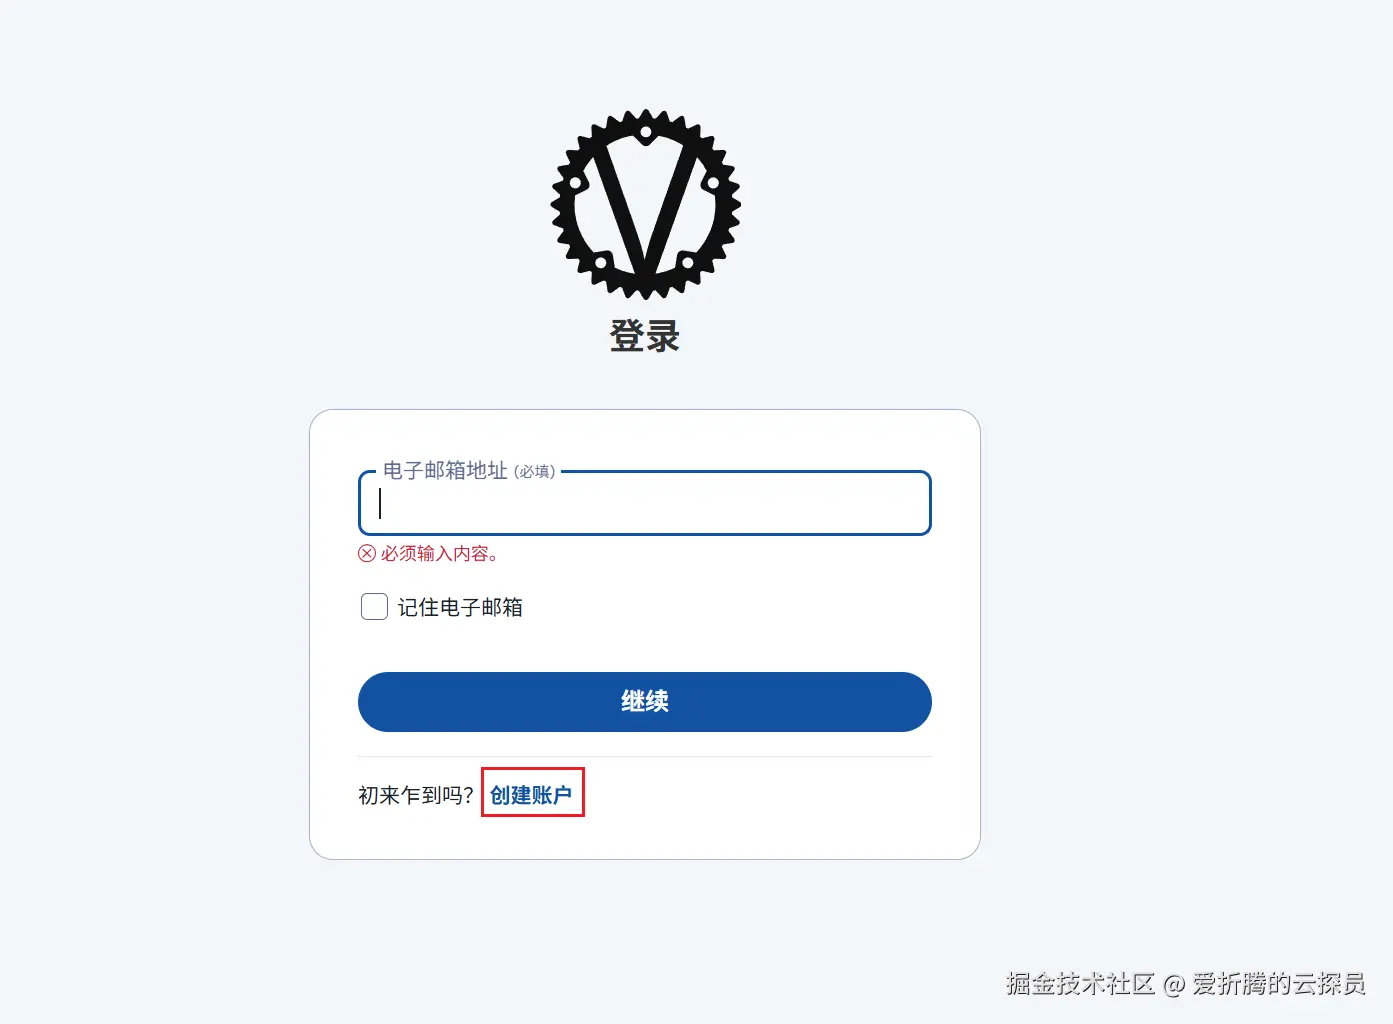This screenshot has height=1024, width=1393.
Task: Click the blinking text cursor in email box
Action: coord(380,503)
